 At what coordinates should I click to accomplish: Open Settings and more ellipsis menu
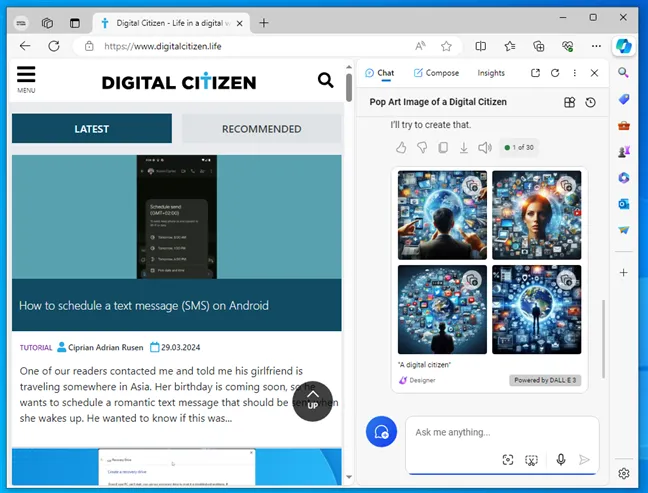point(596,46)
